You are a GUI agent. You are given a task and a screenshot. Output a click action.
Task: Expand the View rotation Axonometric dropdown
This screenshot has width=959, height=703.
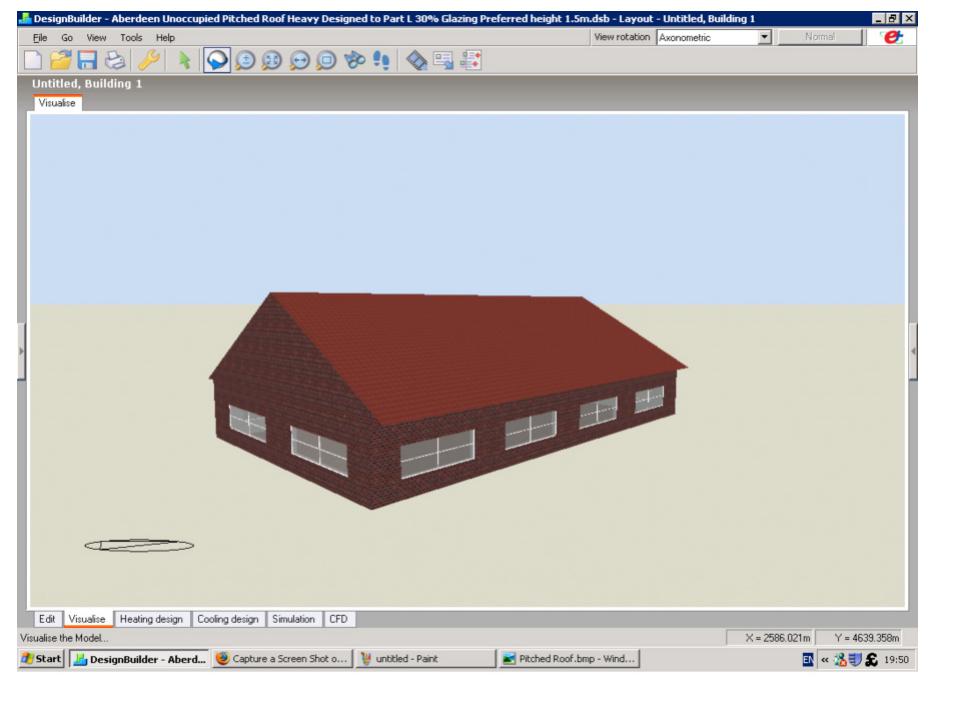pyautogui.click(x=764, y=37)
